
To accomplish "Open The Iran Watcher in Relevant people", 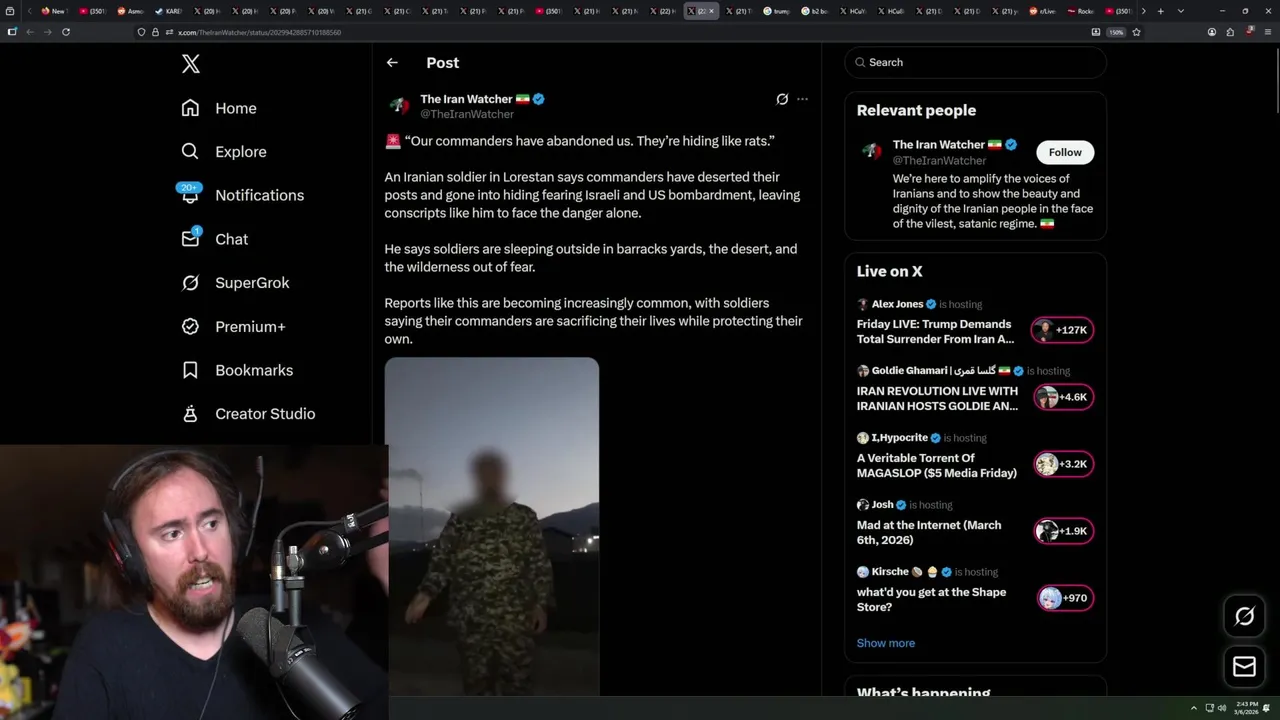I will point(940,145).
